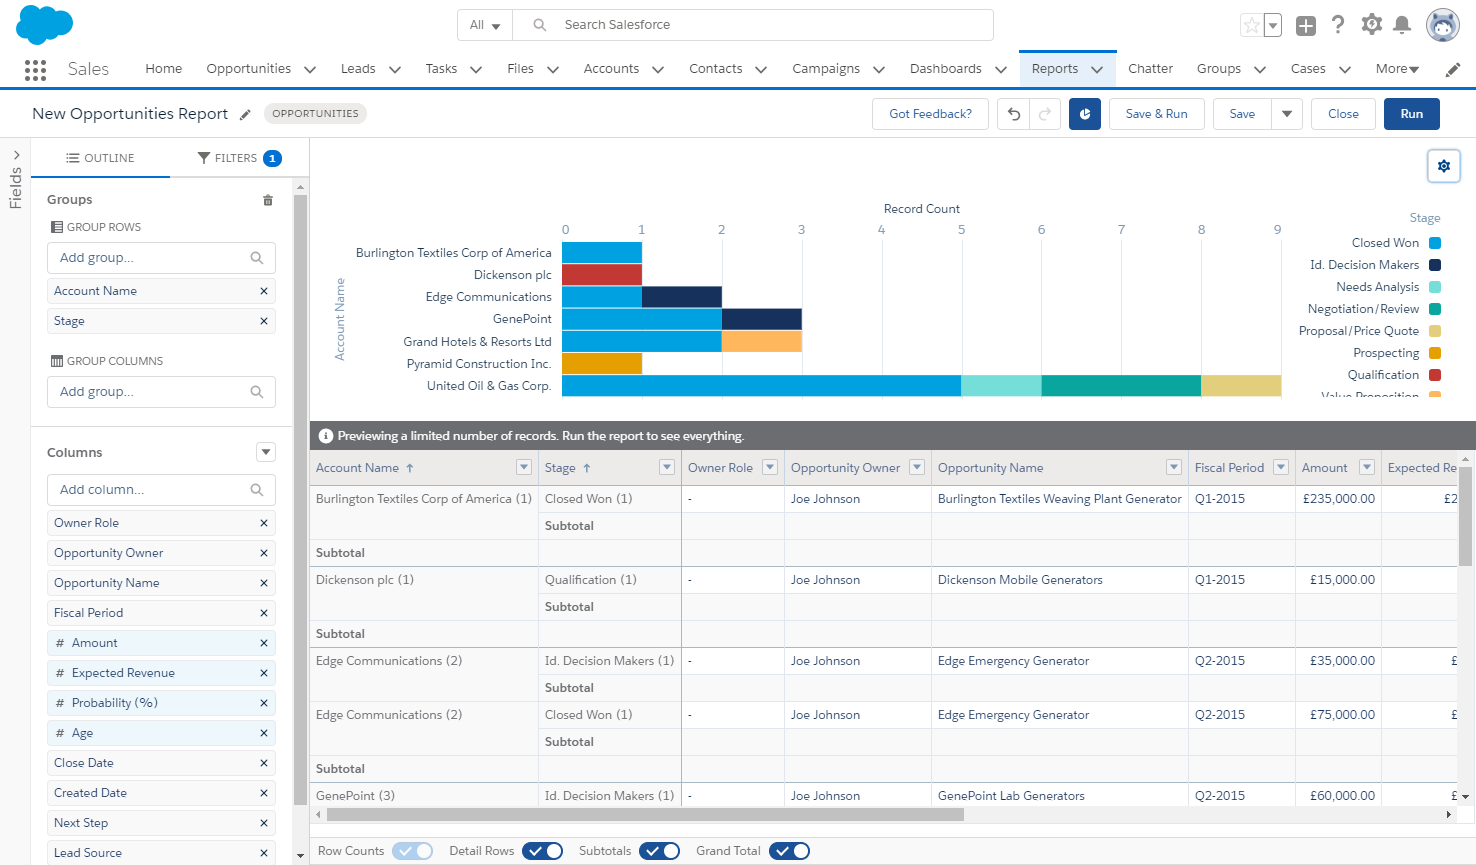1476x865 pixels.
Task: Toggle the Subtotals switch
Action: 659,851
